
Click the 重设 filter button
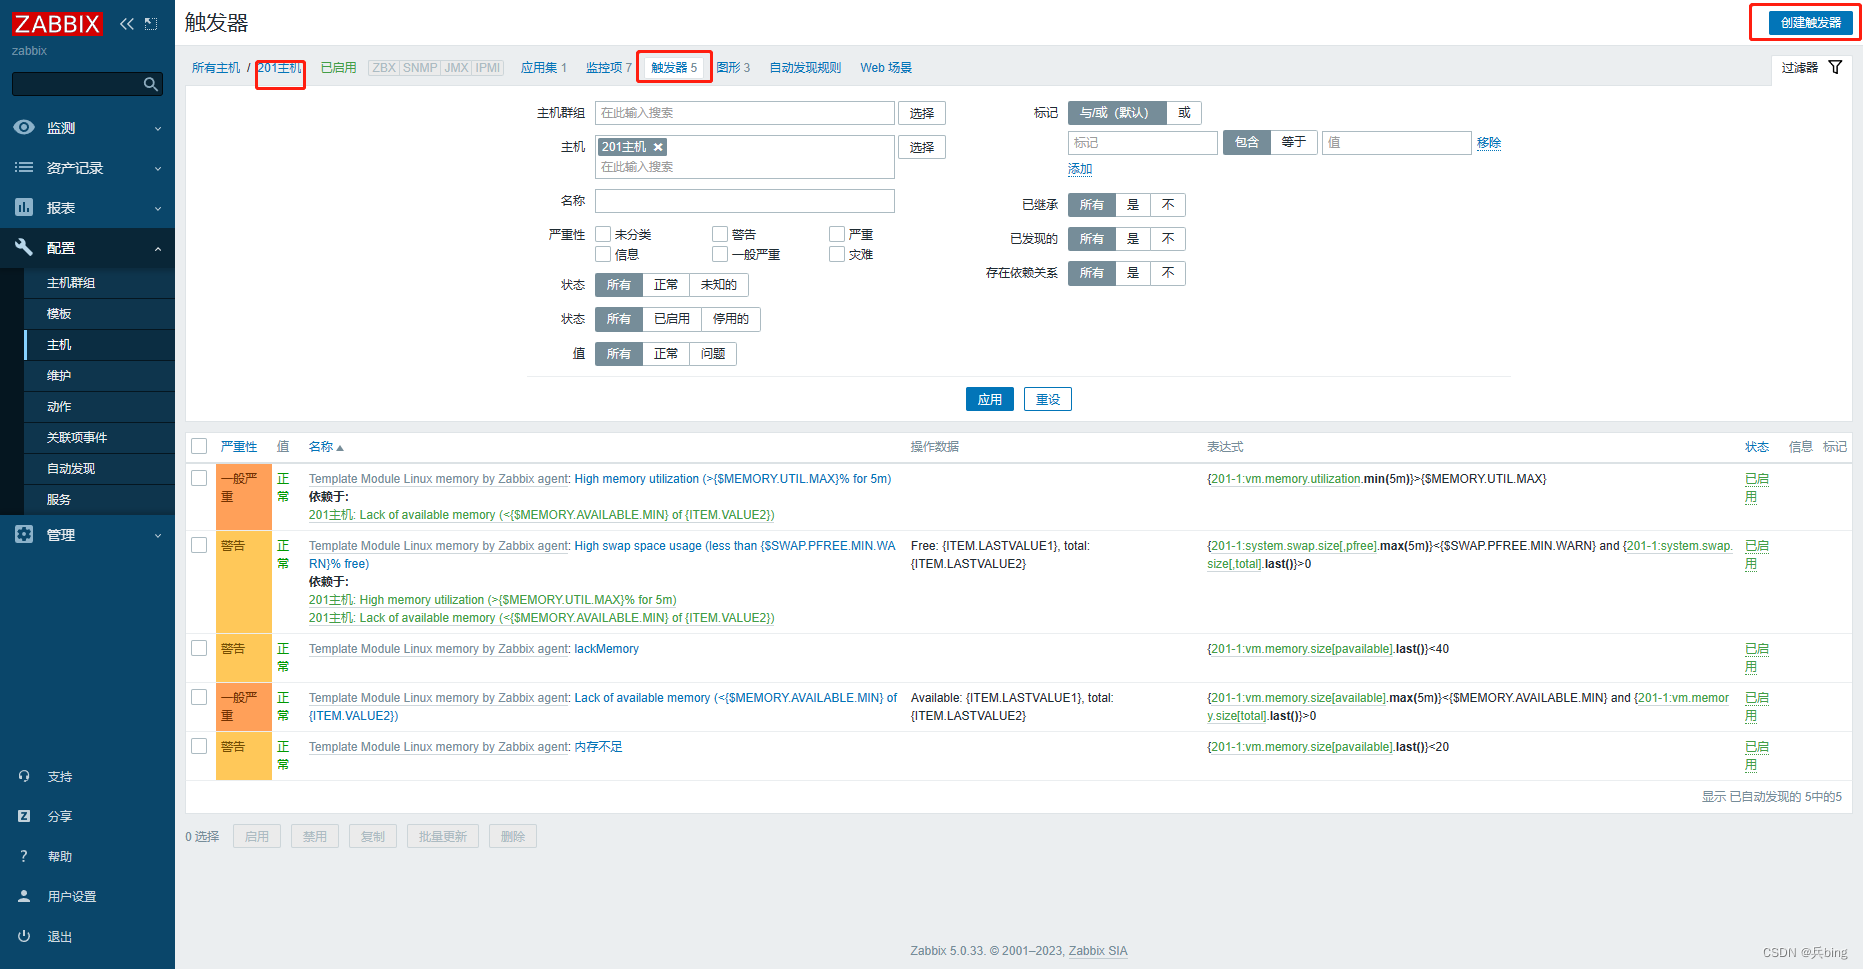click(1048, 399)
